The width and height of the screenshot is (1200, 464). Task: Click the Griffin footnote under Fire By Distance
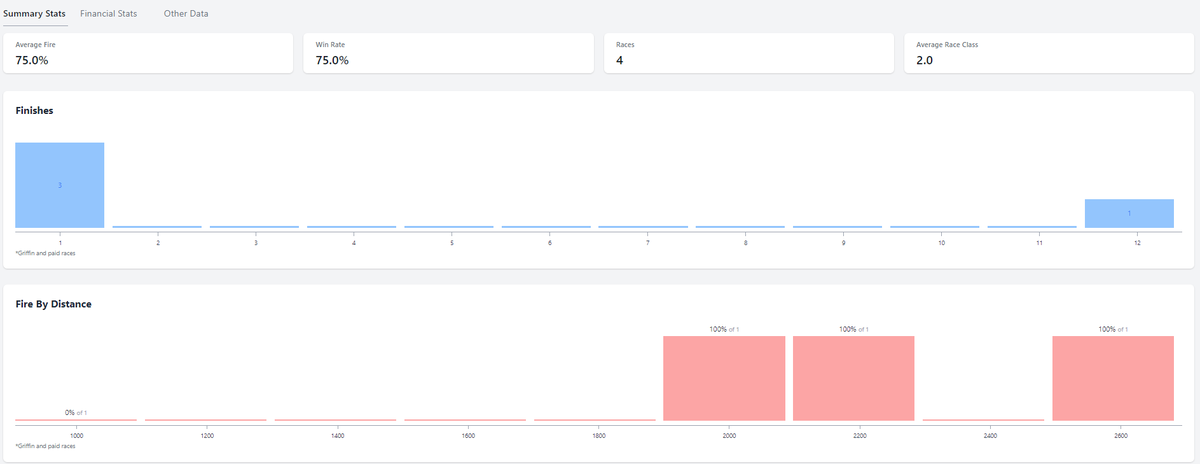[x=45, y=446]
